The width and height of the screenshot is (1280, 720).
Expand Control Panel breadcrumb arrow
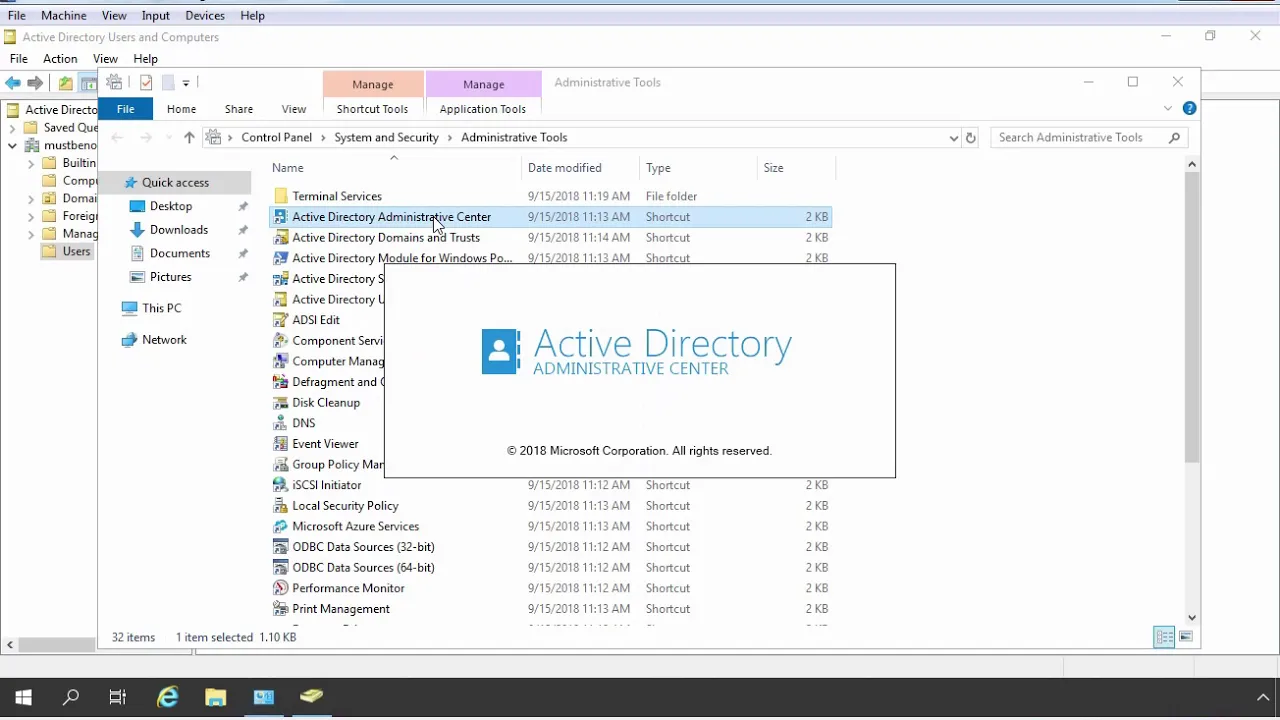point(323,138)
